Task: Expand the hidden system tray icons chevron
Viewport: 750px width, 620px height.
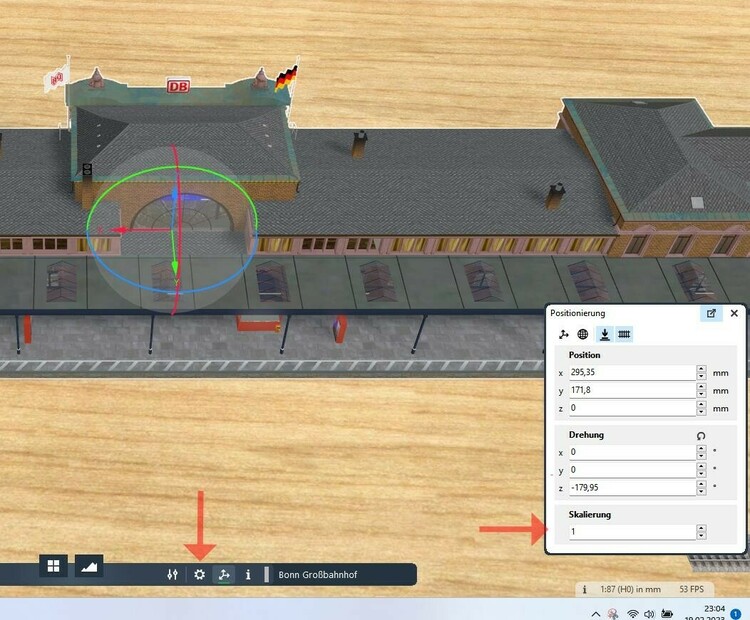Action: click(x=596, y=614)
